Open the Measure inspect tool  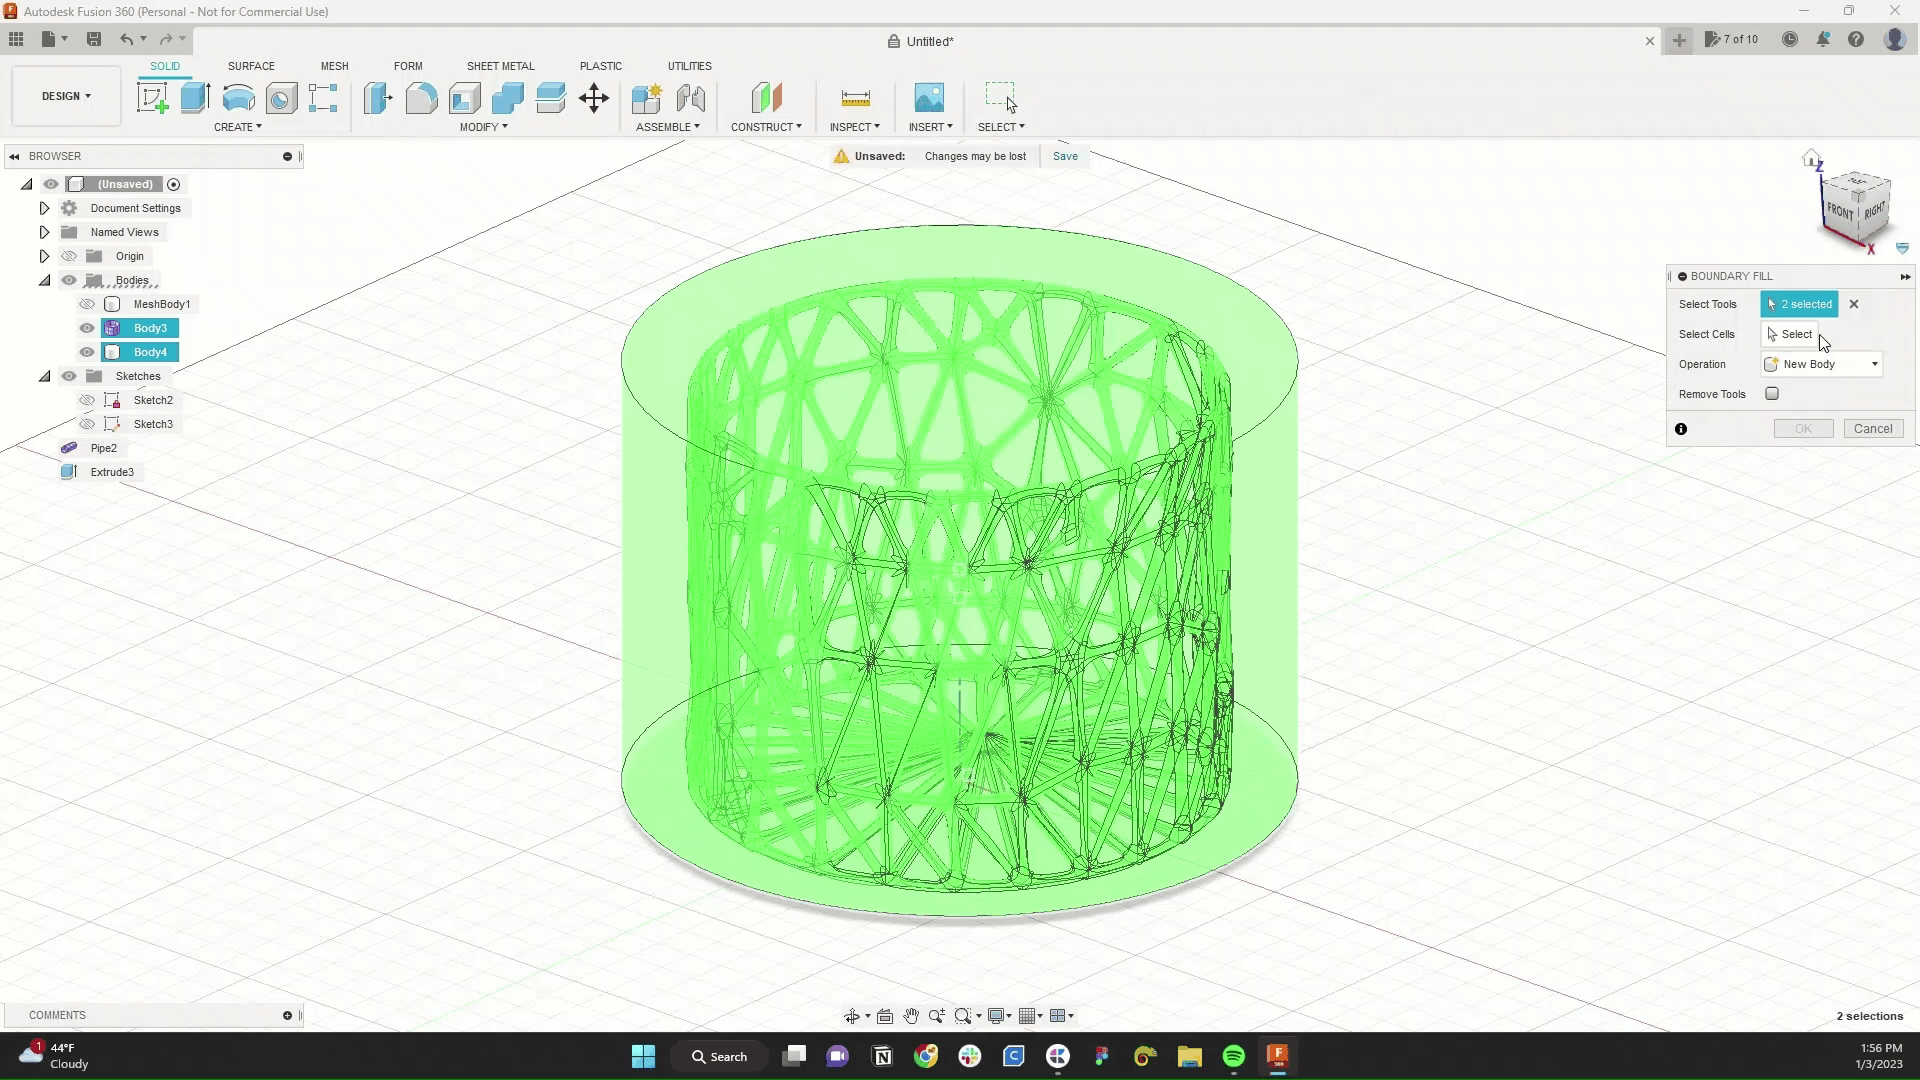pyautogui.click(x=855, y=98)
